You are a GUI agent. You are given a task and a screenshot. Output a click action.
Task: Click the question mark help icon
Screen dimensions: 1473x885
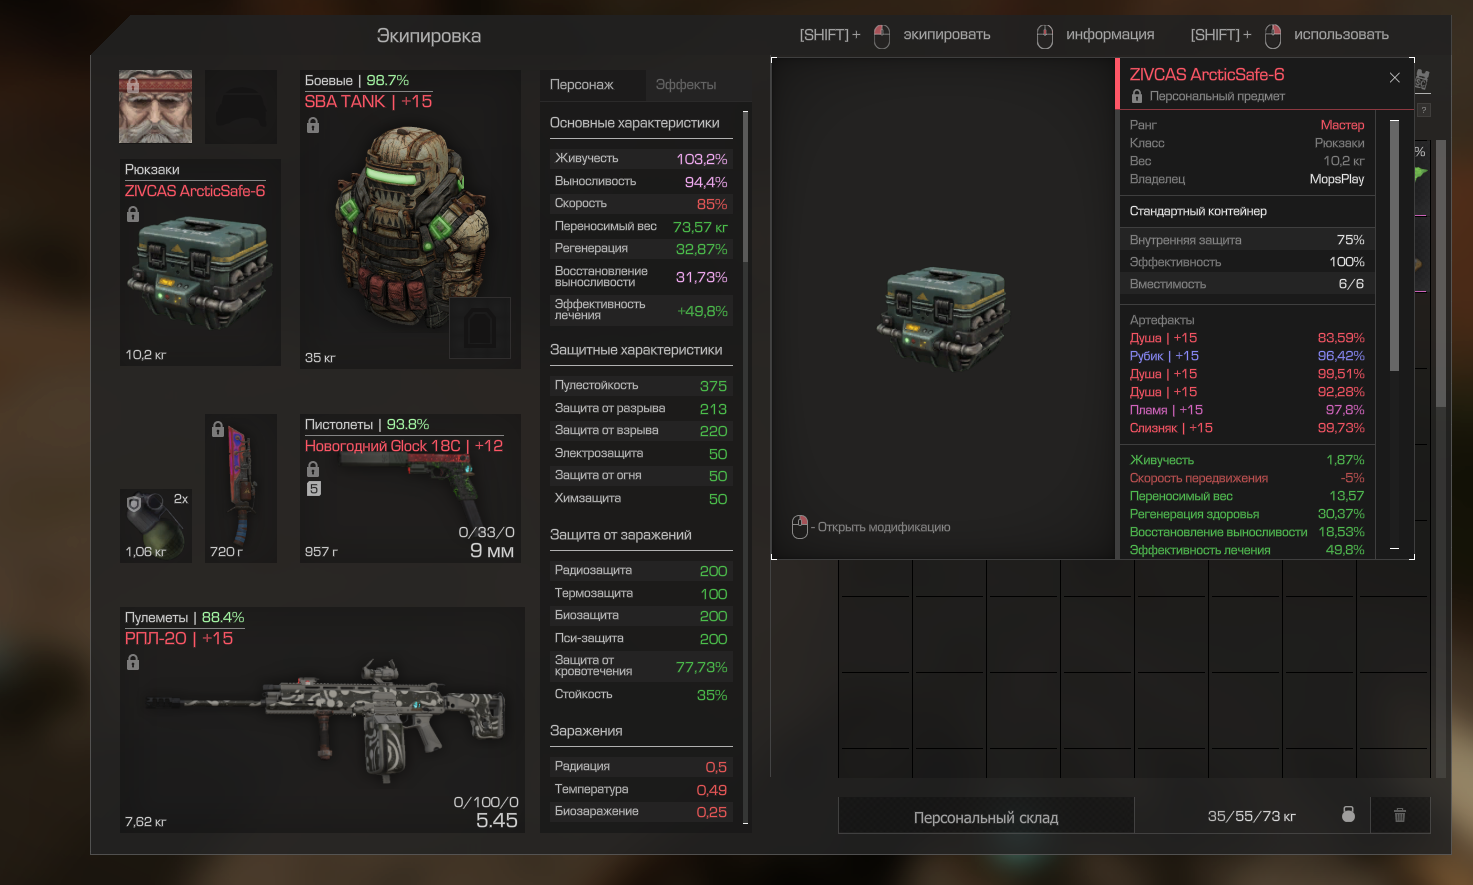pos(1424,110)
